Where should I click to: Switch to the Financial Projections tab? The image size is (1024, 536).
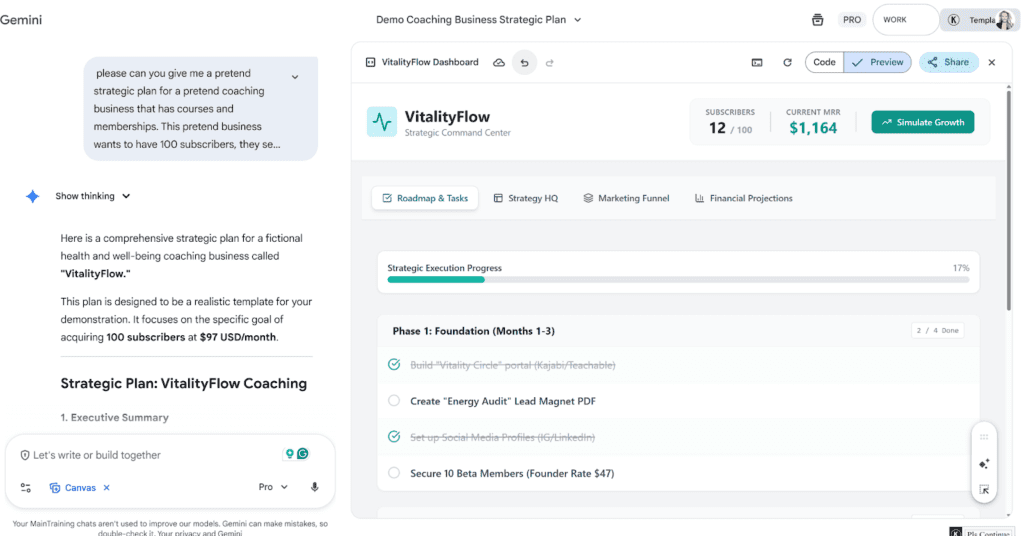(x=743, y=198)
